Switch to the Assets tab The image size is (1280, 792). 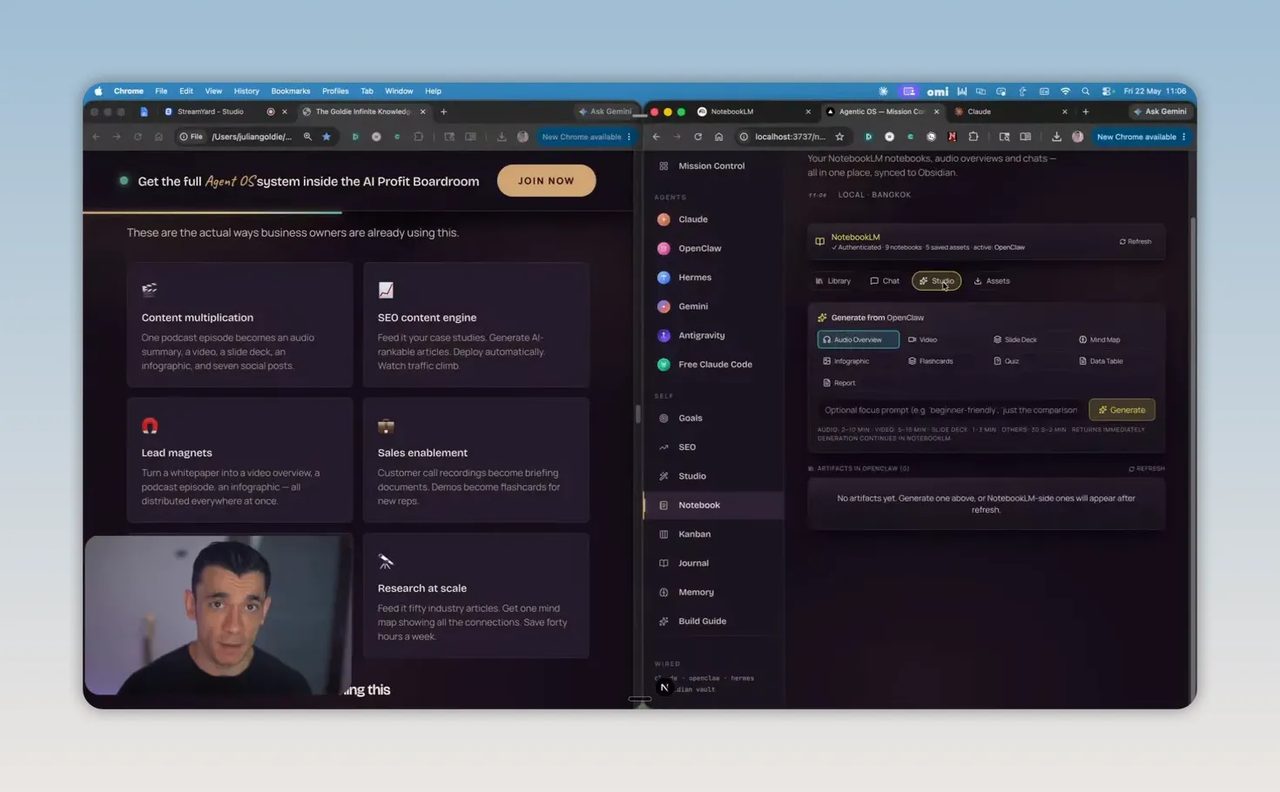point(992,281)
